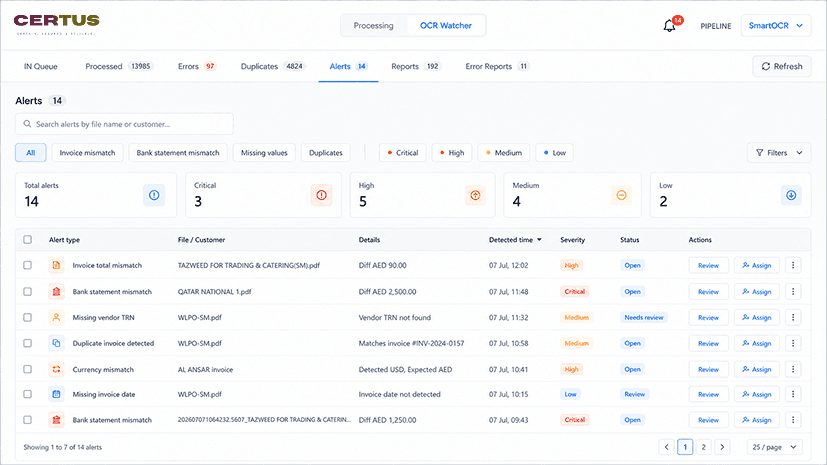827x465 pixels.
Task: Open the Errors tab
Action: [197, 66]
